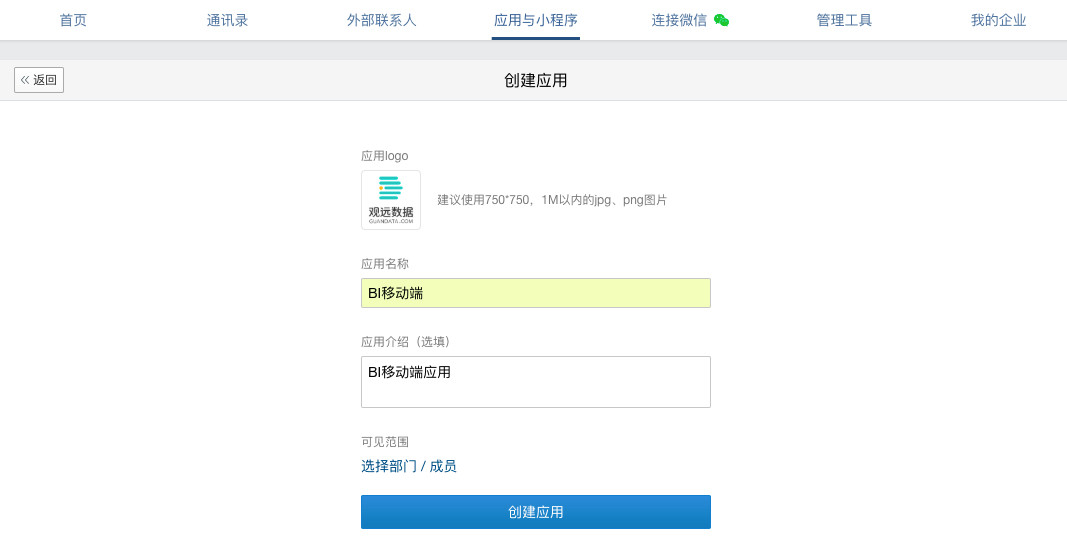Click the 观远数据 app logo image
This screenshot has width=1067, height=552.
click(390, 200)
